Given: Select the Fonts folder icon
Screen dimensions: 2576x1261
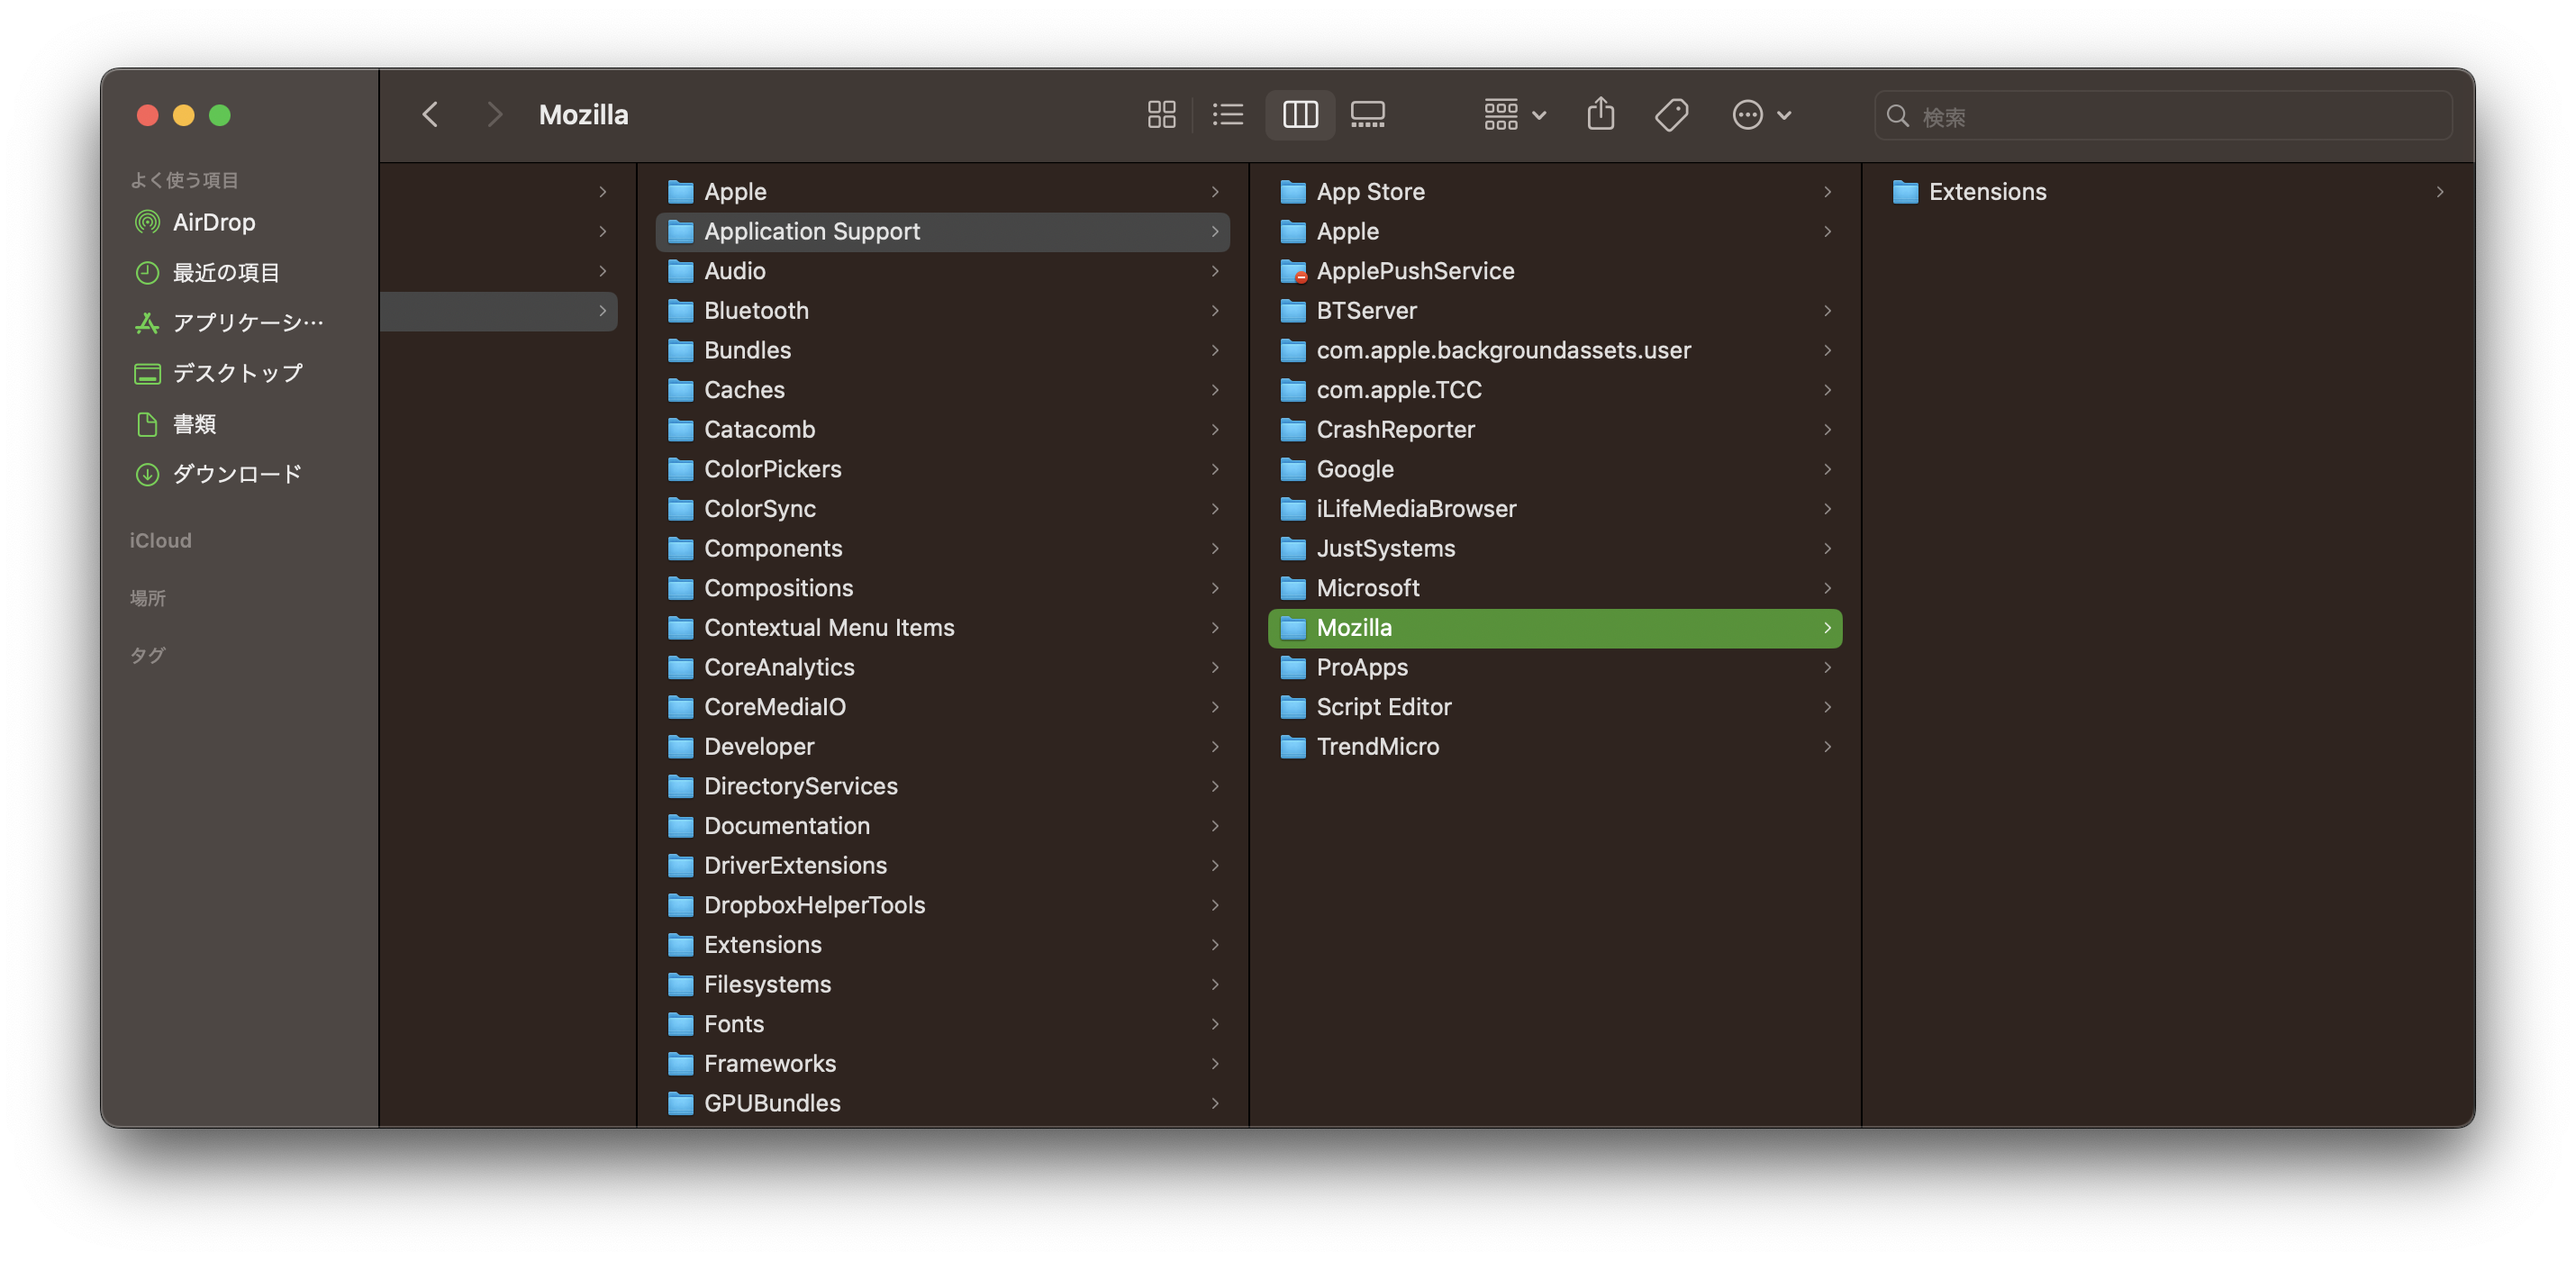Looking at the screenshot, I should click(680, 1024).
